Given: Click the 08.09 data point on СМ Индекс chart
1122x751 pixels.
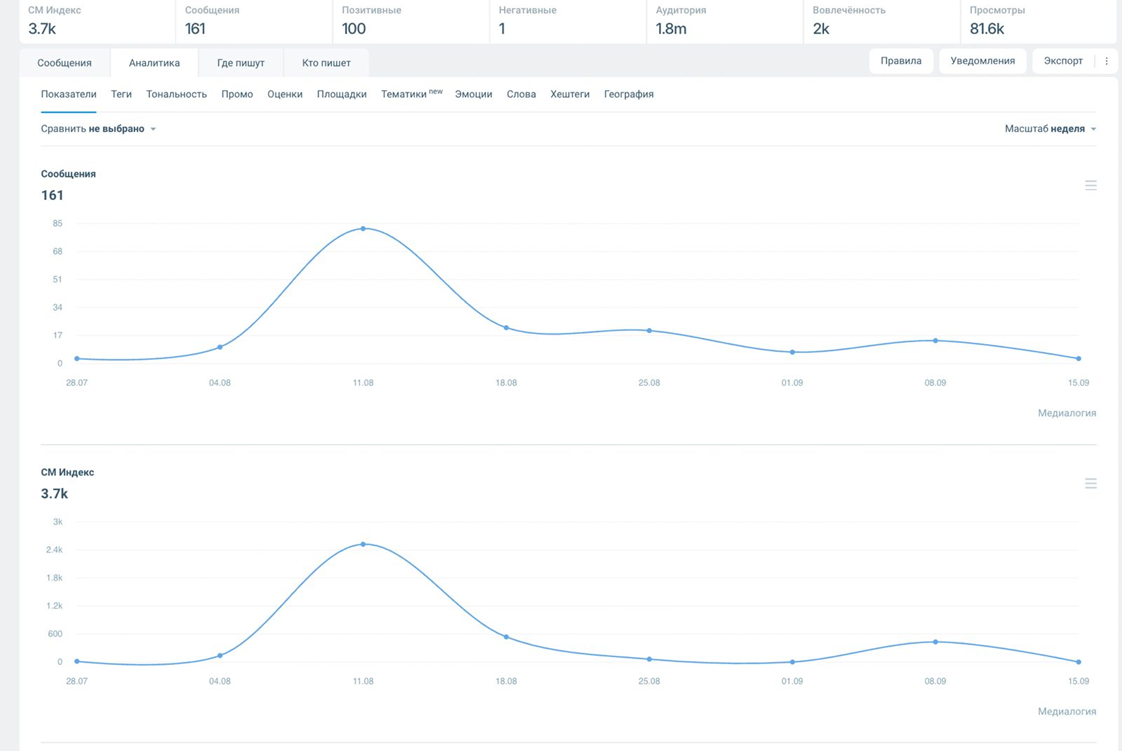Looking at the screenshot, I should click(935, 642).
